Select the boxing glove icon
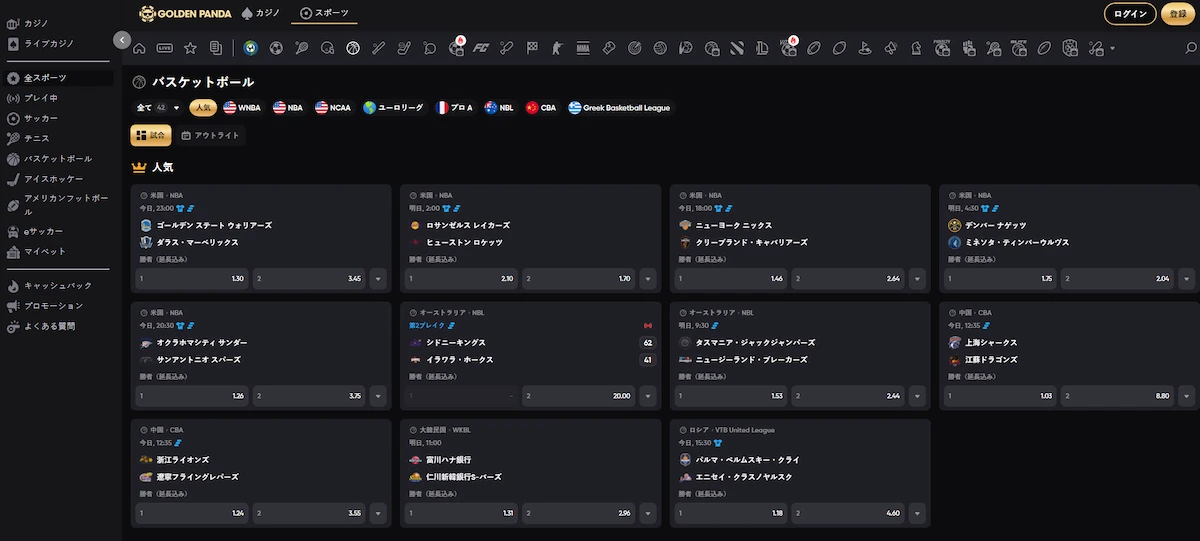 [609, 48]
